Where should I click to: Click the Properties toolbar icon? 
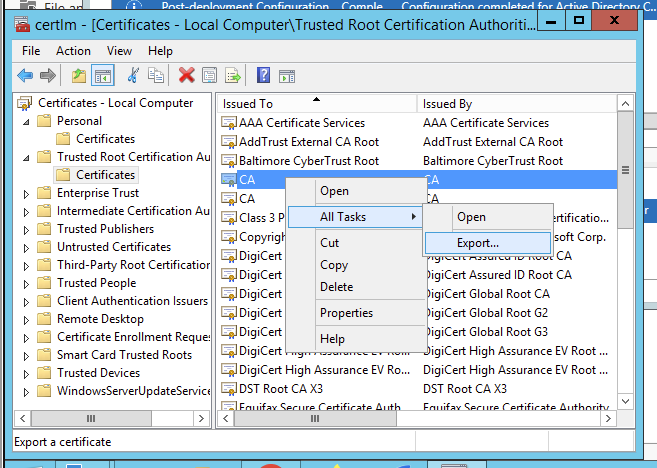click(x=210, y=76)
